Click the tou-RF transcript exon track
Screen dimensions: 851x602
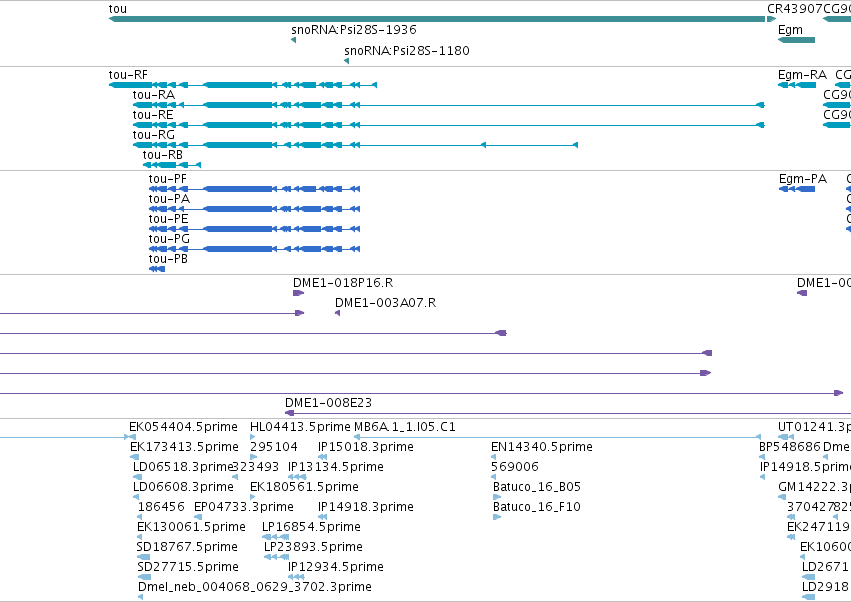[243, 85]
